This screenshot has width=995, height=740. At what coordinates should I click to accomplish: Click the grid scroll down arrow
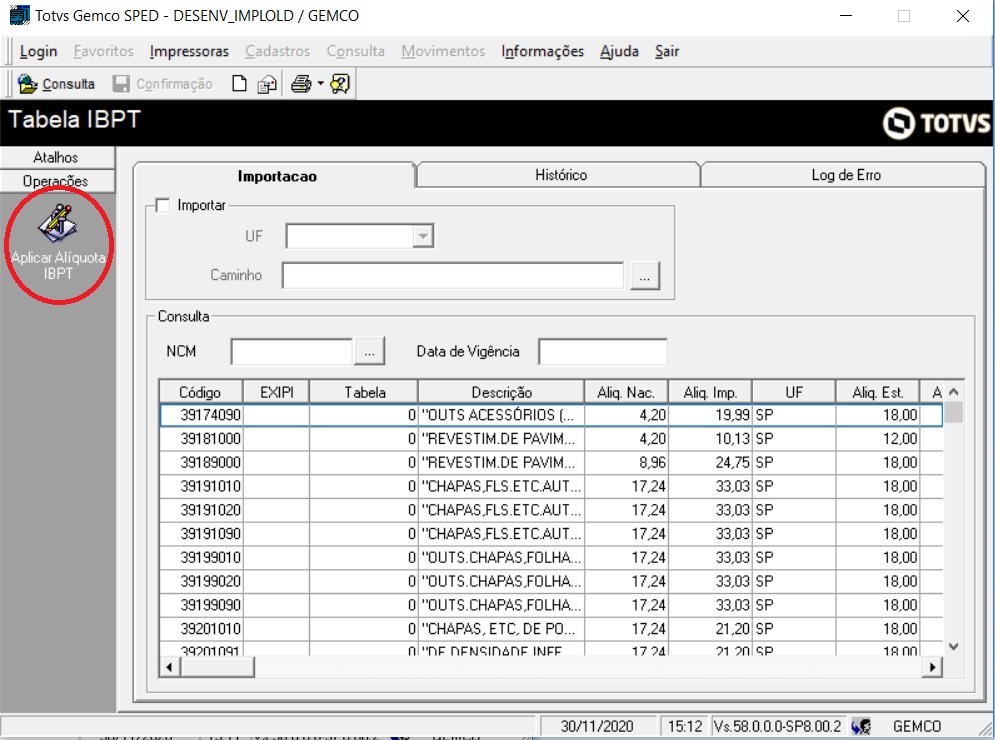click(953, 646)
